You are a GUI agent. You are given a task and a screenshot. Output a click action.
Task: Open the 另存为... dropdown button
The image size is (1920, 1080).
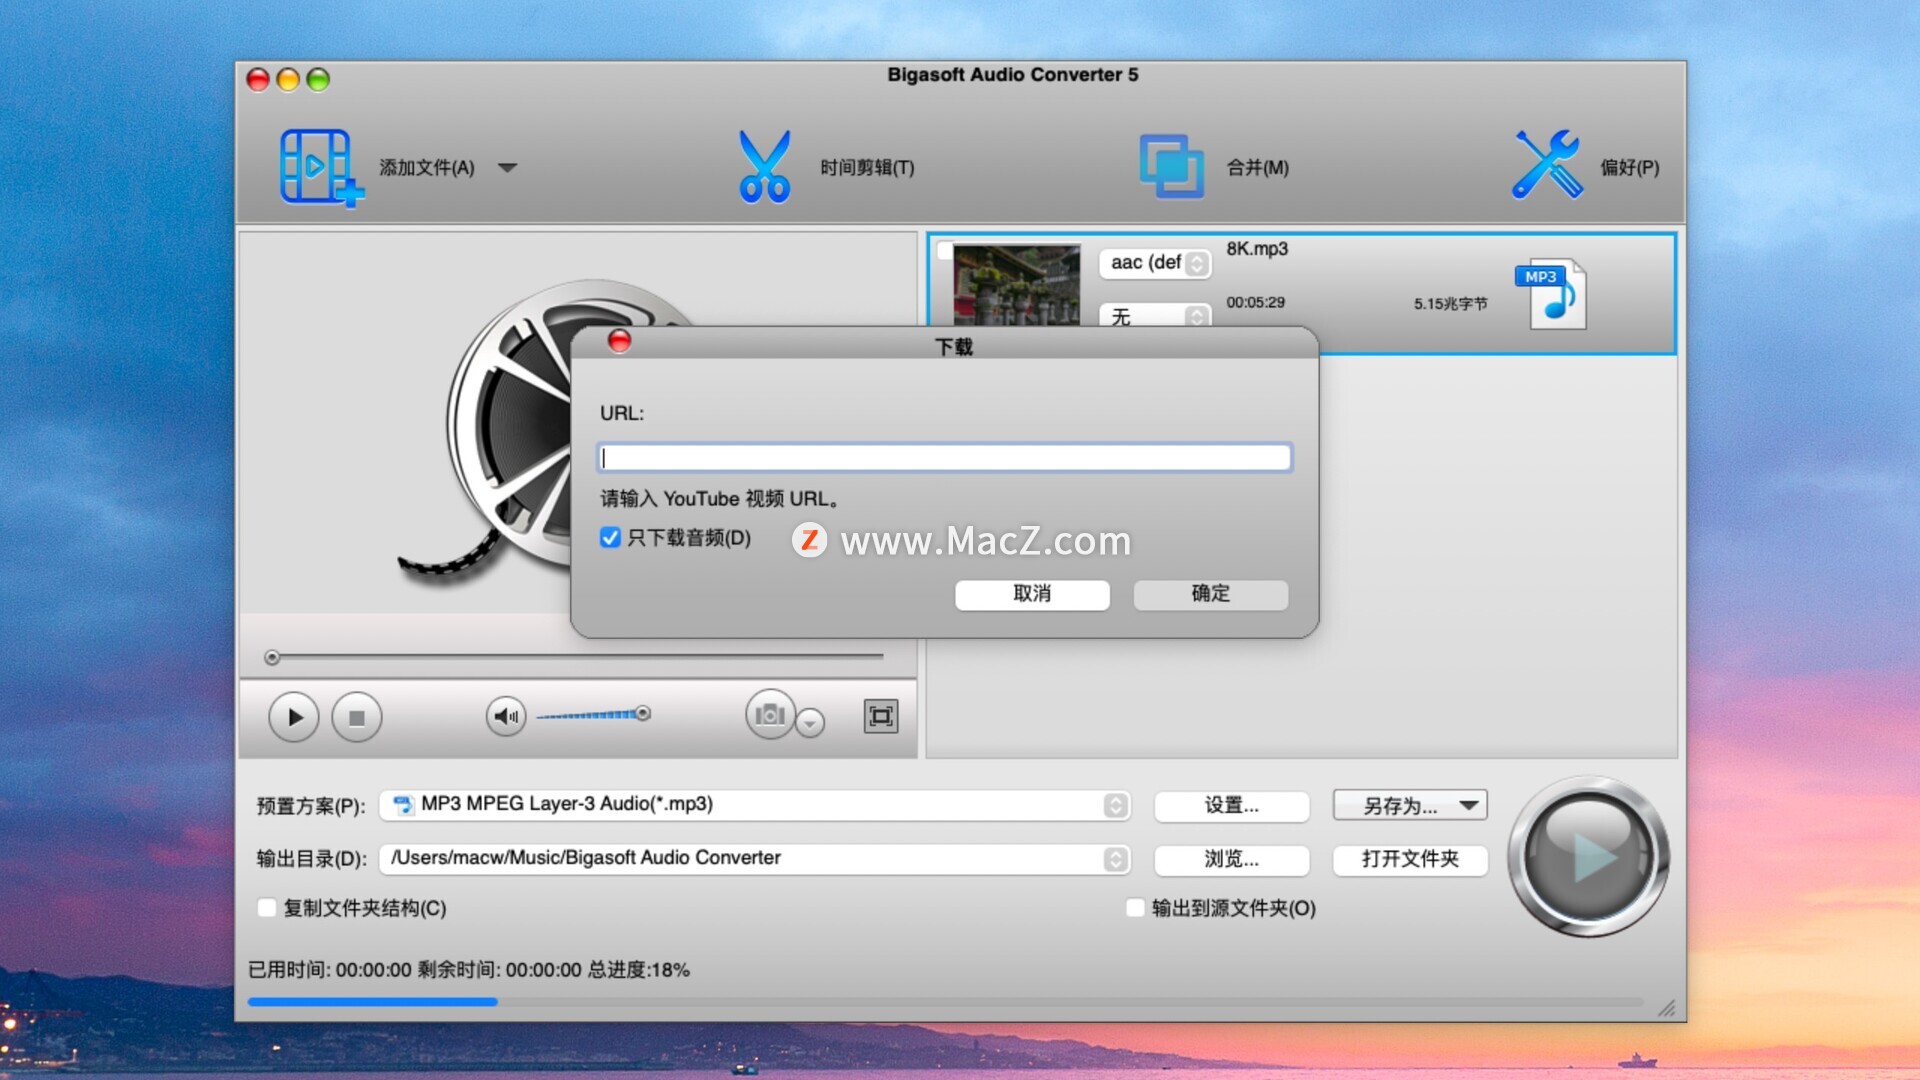(x=1410, y=806)
